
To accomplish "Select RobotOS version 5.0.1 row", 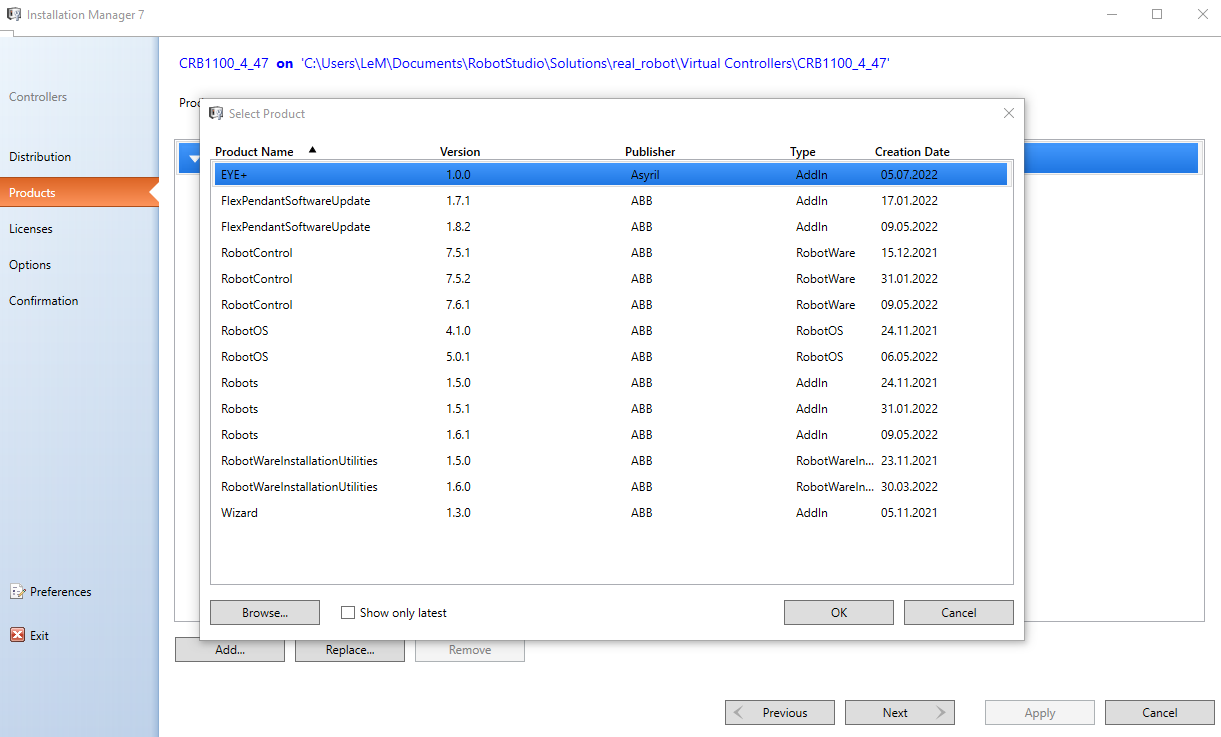I will [x=611, y=357].
